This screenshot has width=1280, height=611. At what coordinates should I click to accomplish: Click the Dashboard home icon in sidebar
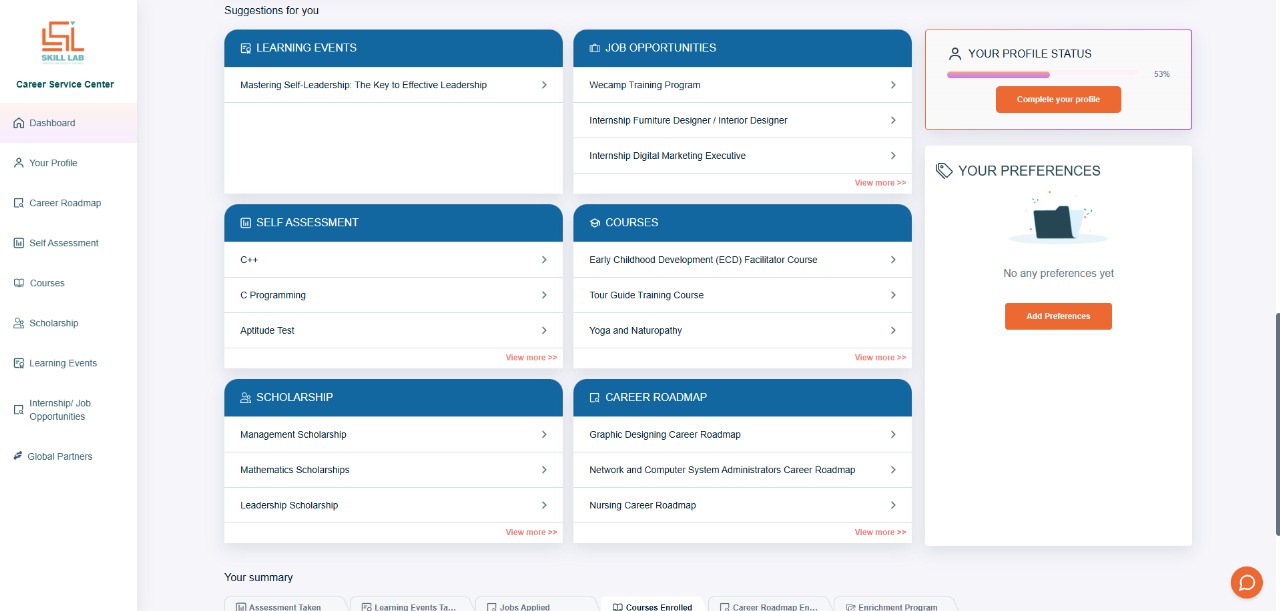(x=18, y=123)
